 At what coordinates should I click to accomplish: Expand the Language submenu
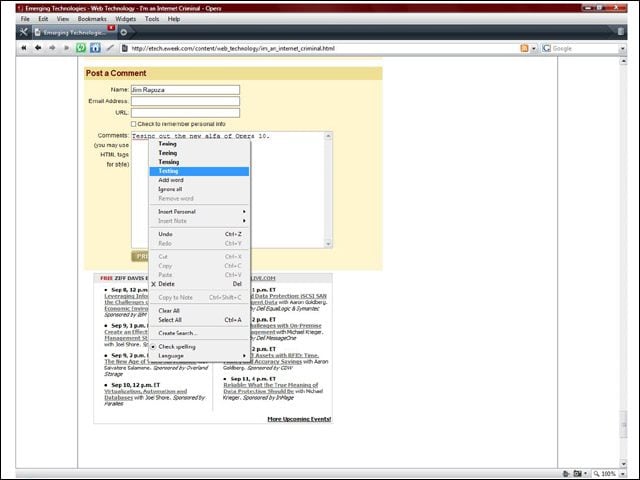pos(199,356)
